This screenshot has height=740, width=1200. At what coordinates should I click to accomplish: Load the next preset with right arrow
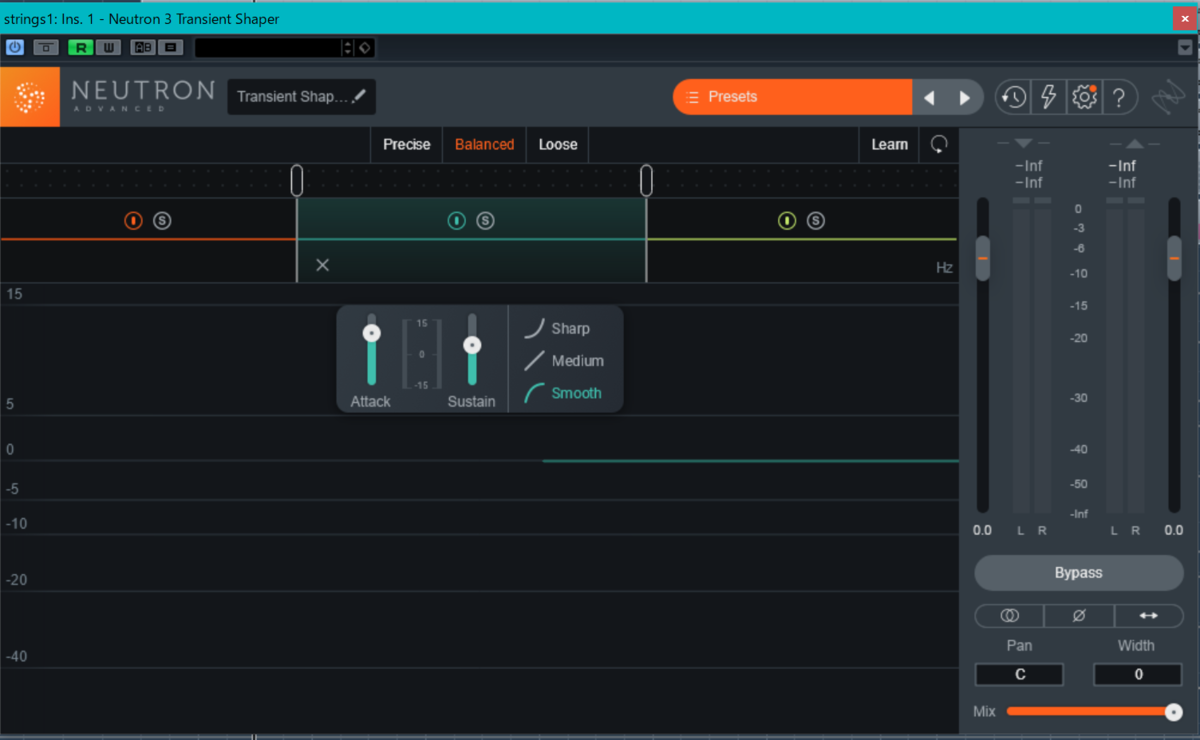tap(965, 97)
